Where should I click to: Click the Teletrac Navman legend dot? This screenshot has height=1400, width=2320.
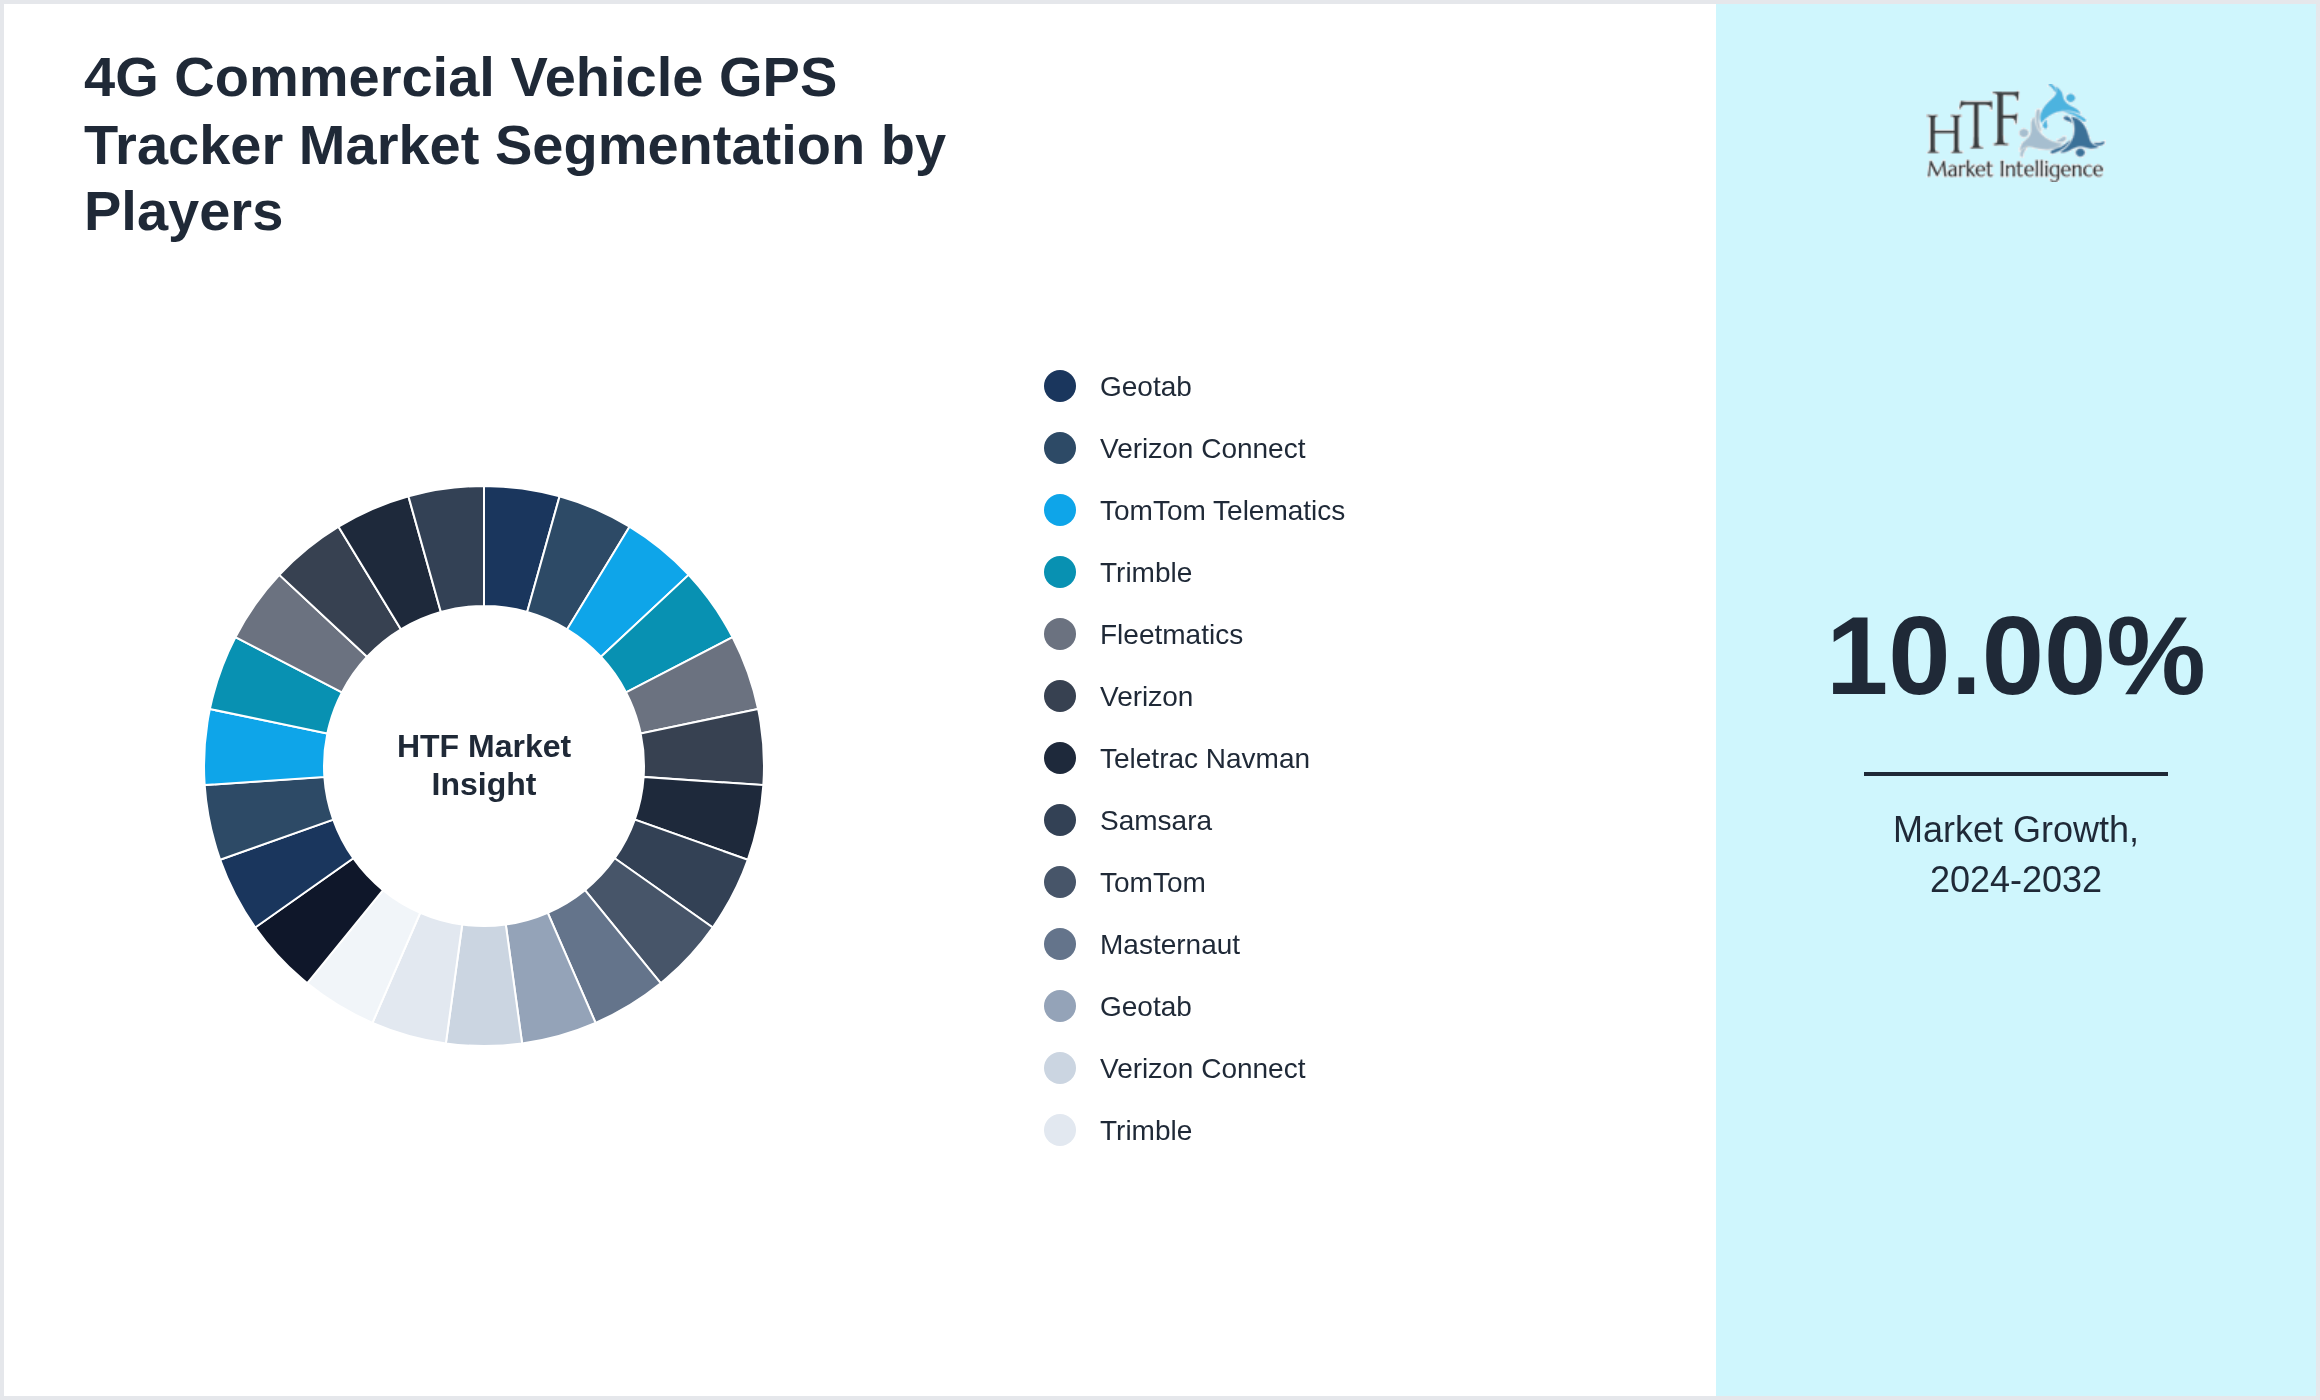tap(1060, 758)
